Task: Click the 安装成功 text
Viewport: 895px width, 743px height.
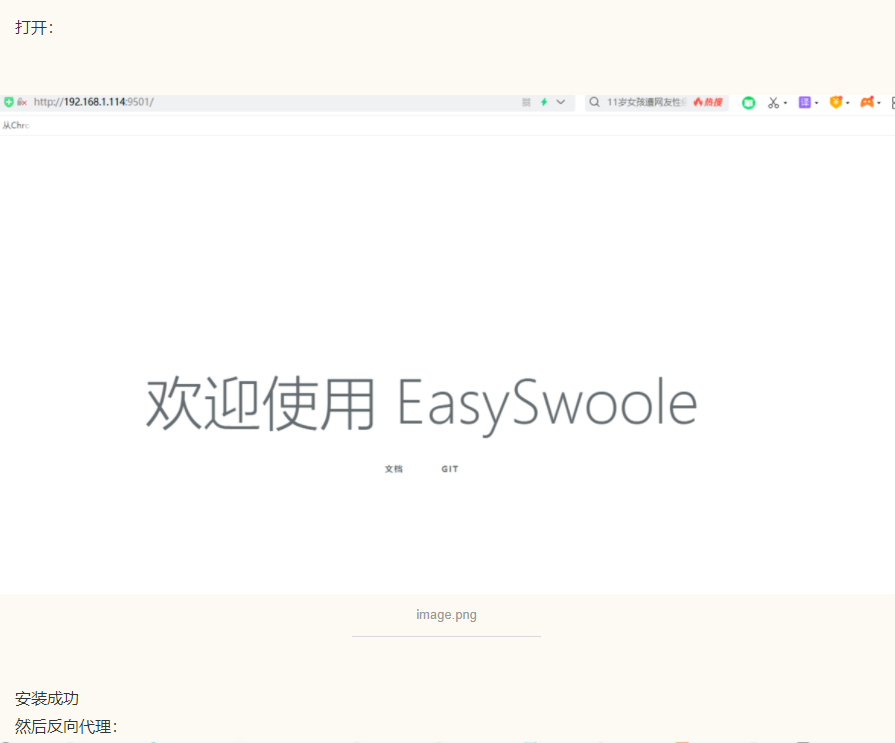Action: point(47,698)
